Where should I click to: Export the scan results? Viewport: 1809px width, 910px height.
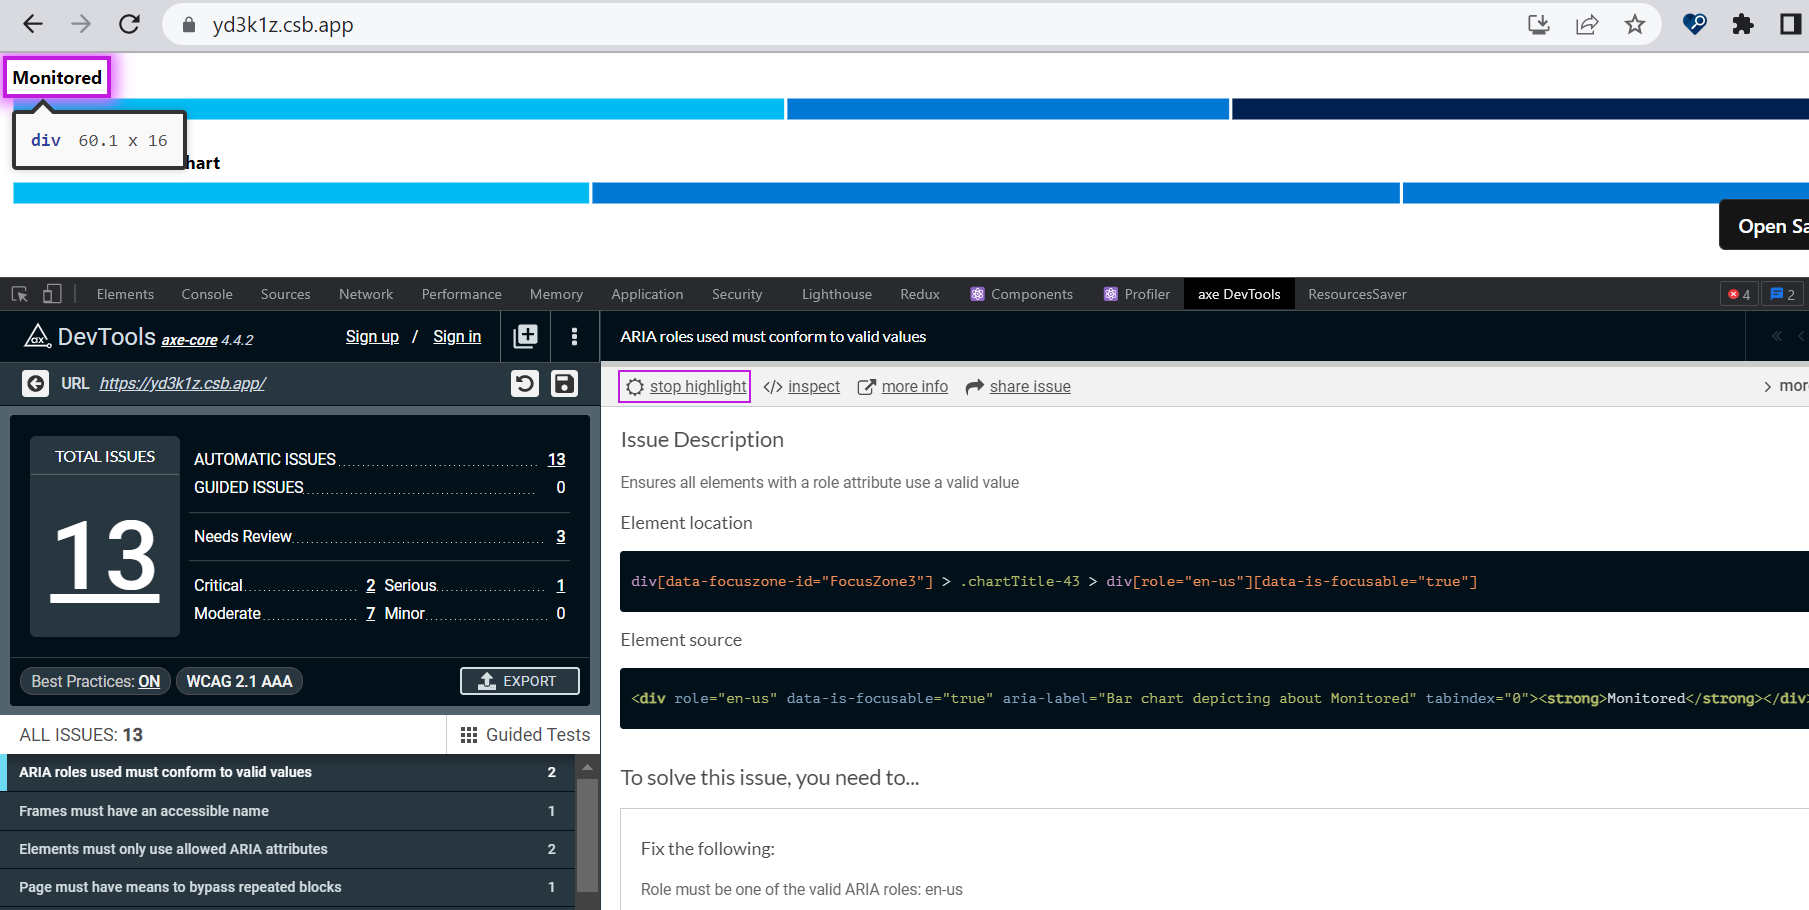tap(520, 681)
